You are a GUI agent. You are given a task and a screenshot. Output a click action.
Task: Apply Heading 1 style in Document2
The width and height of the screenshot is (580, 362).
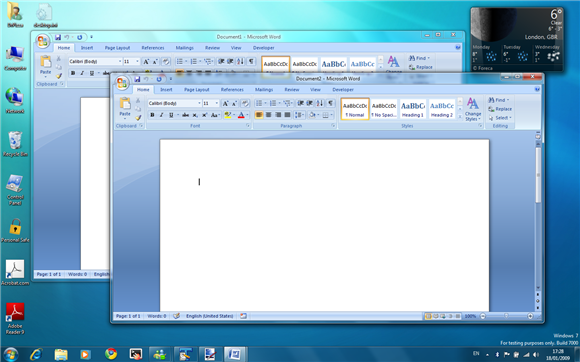coord(413,109)
